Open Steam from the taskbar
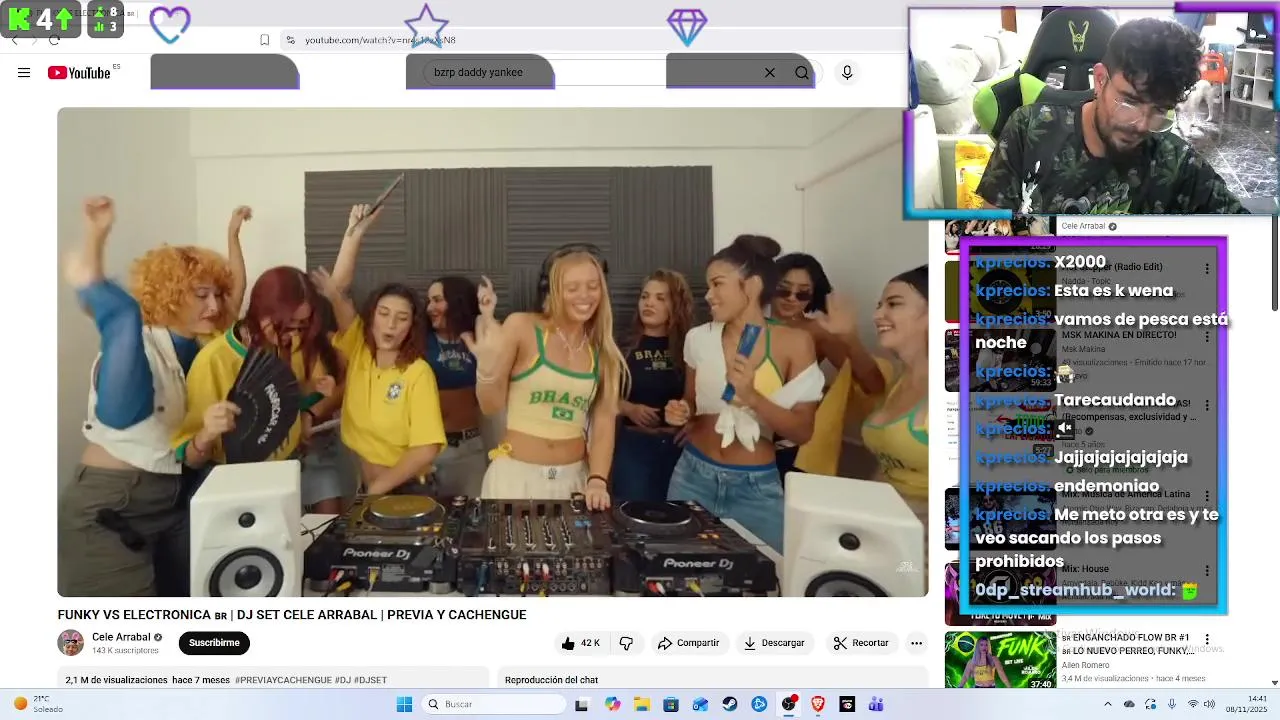The width and height of the screenshot is (1280, 720). coord(730,704)
